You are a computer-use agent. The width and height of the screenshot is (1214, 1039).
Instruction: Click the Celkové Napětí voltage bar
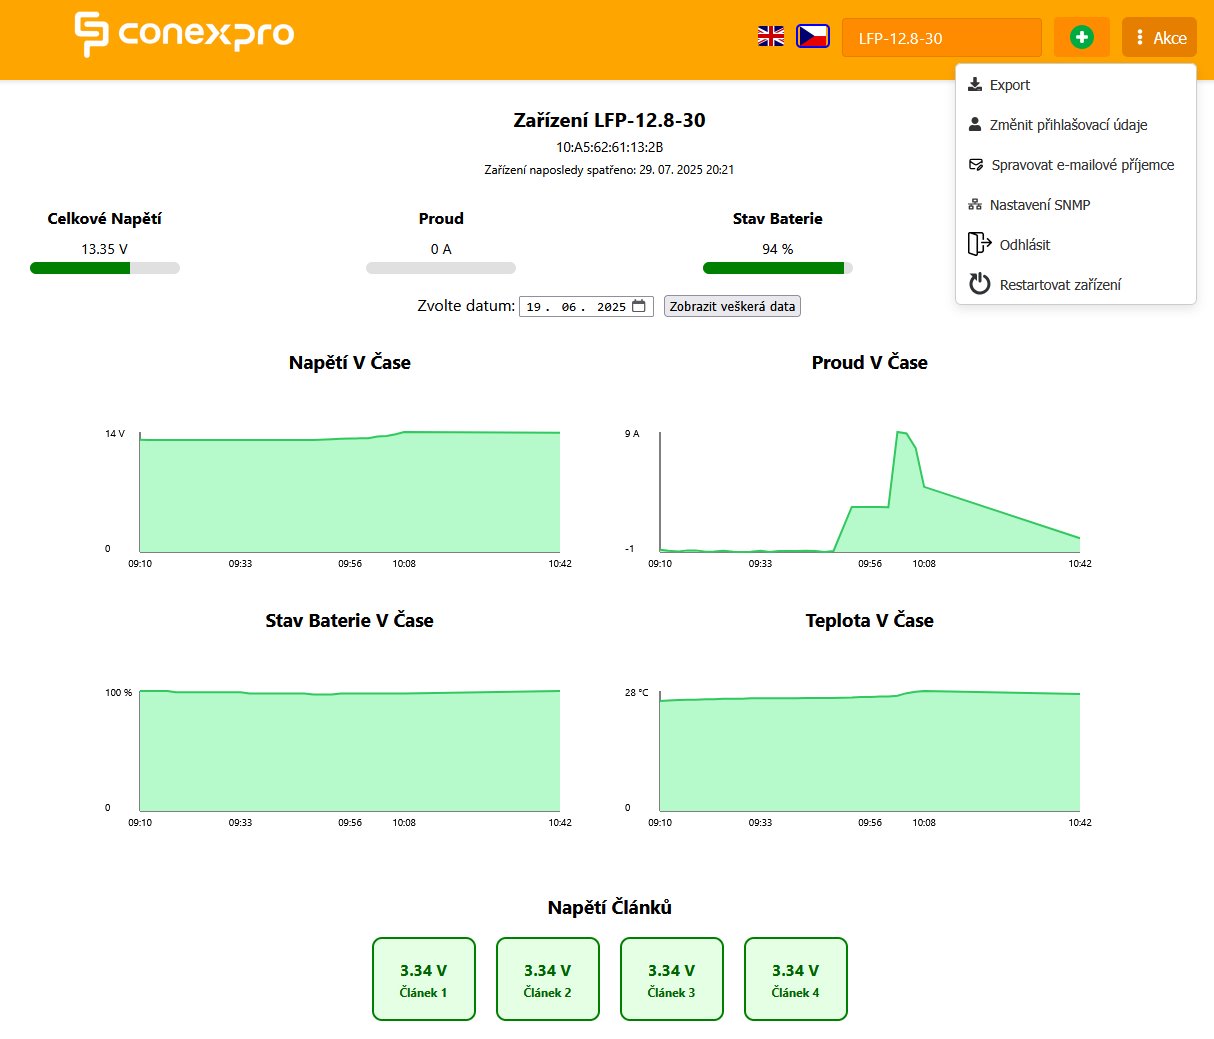click(x=105, y=268)
